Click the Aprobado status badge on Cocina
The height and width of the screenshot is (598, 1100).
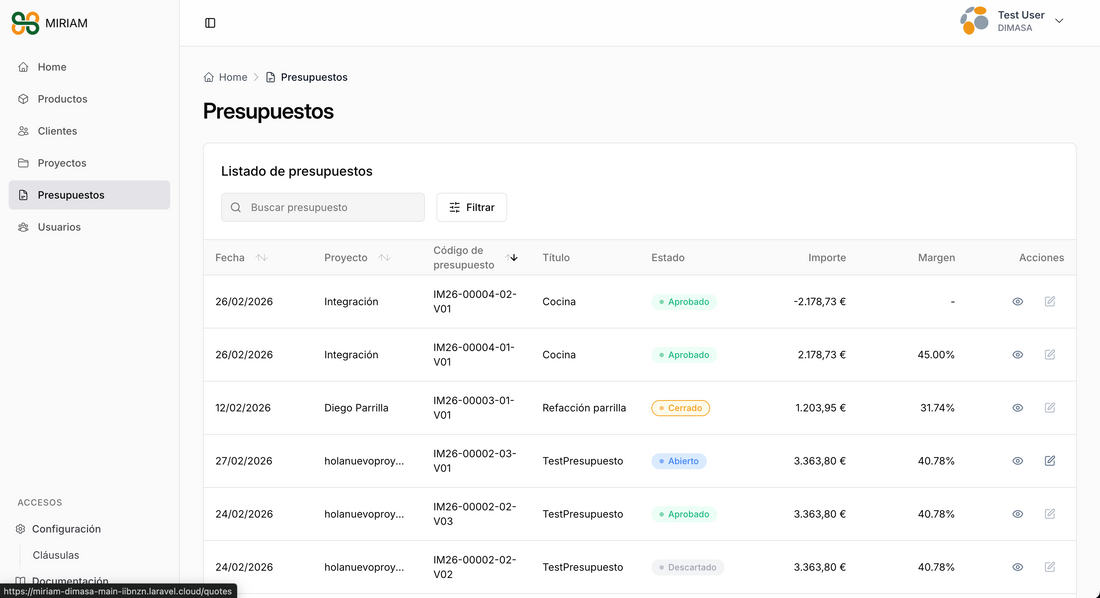coord(684,301)
